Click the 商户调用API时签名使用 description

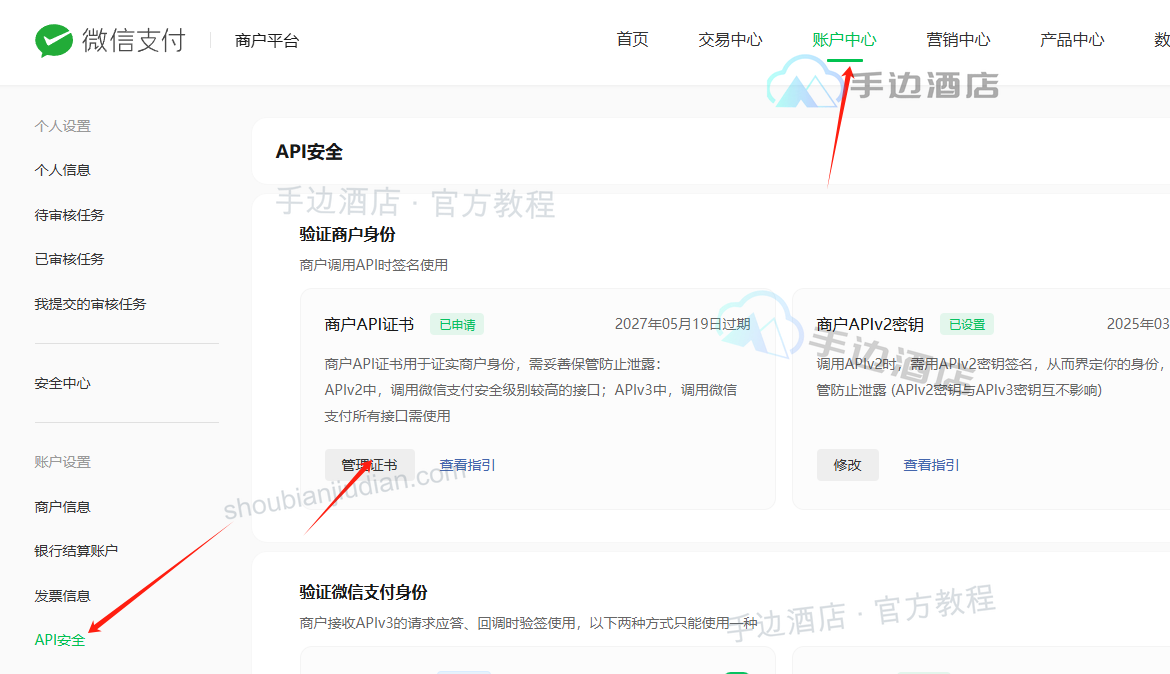(374, 265)
